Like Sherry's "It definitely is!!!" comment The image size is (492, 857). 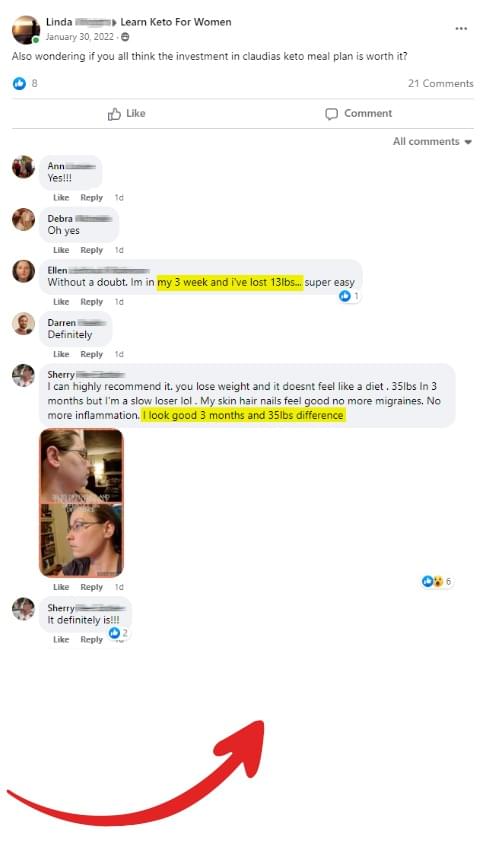[61, 639]
